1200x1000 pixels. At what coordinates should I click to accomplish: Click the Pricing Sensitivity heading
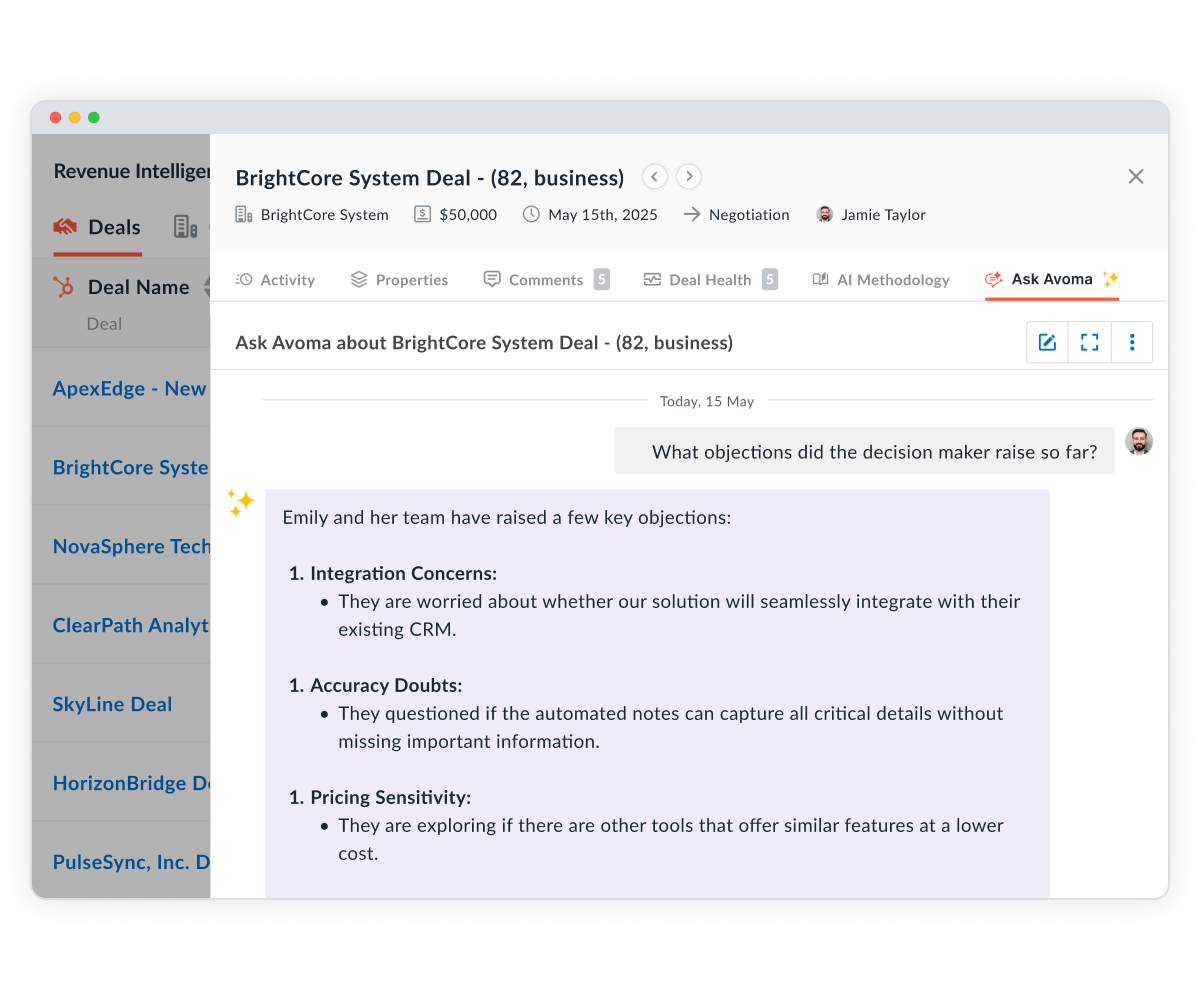point(390,797)
